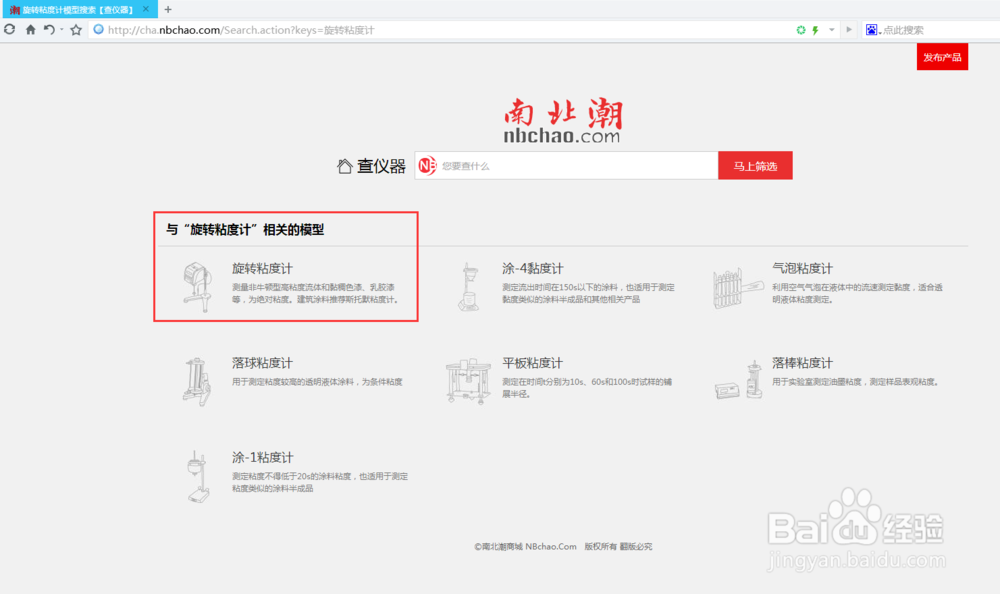Open the 涂-4黏度计 model link

point(533,269)
